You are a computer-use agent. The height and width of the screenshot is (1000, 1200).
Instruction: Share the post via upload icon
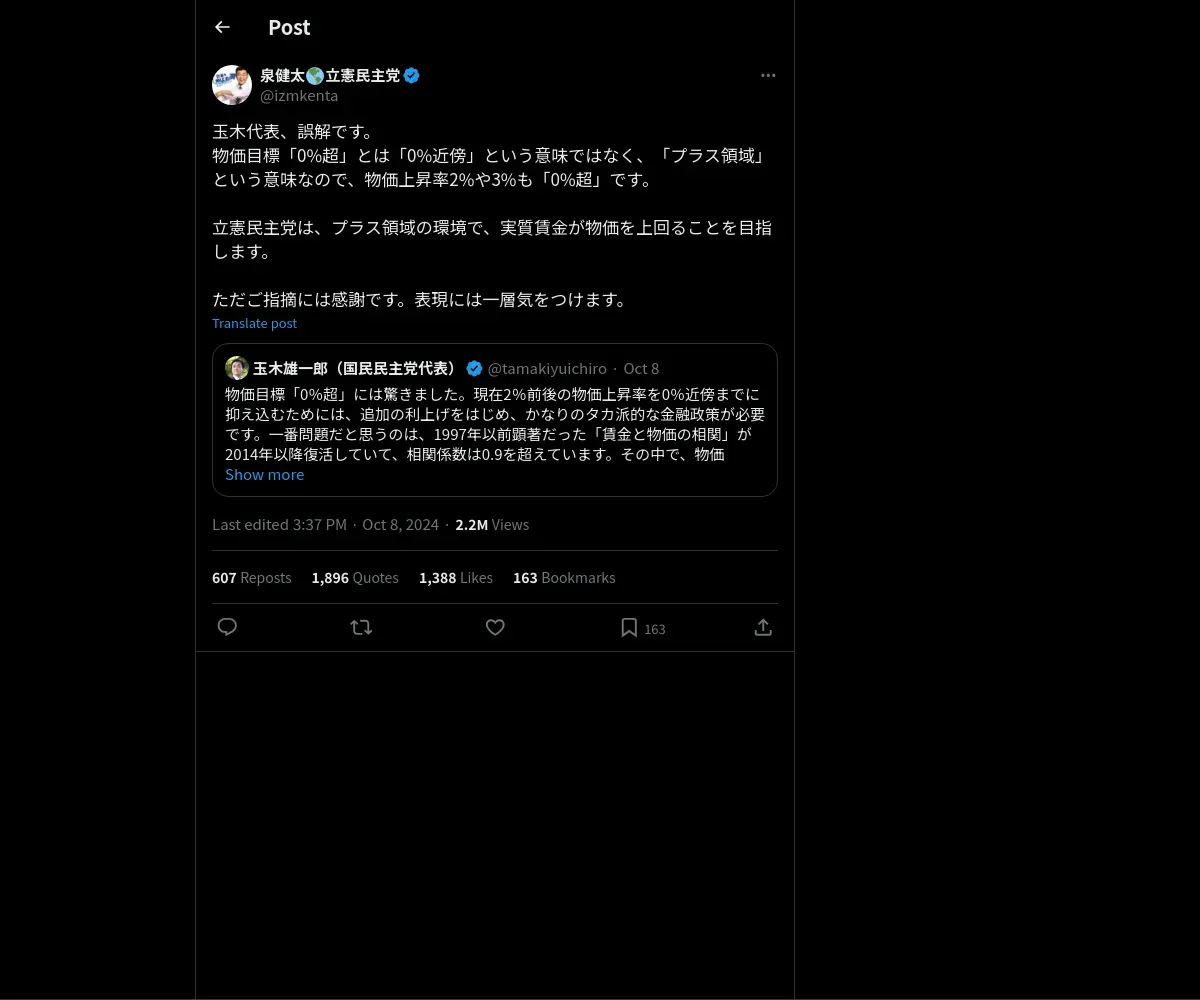763,627
